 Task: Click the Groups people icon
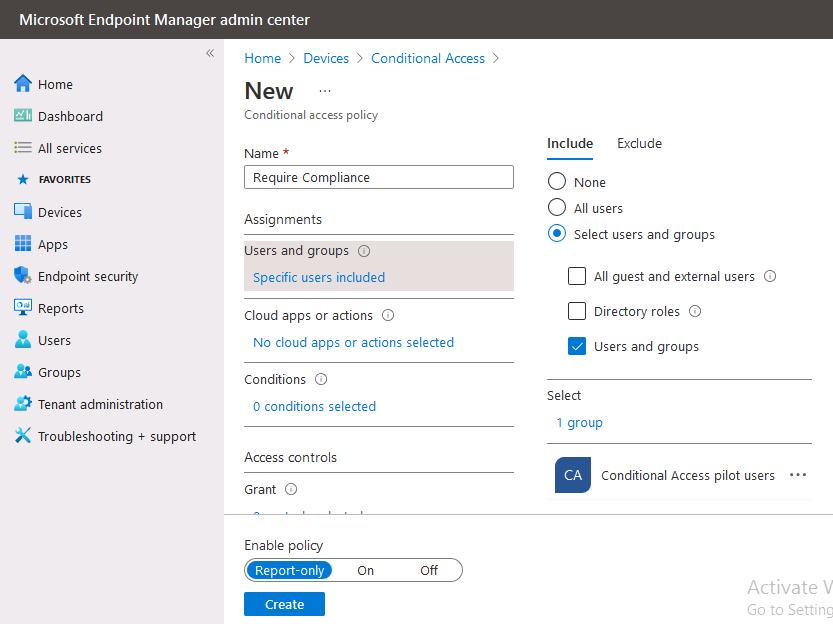23,372
